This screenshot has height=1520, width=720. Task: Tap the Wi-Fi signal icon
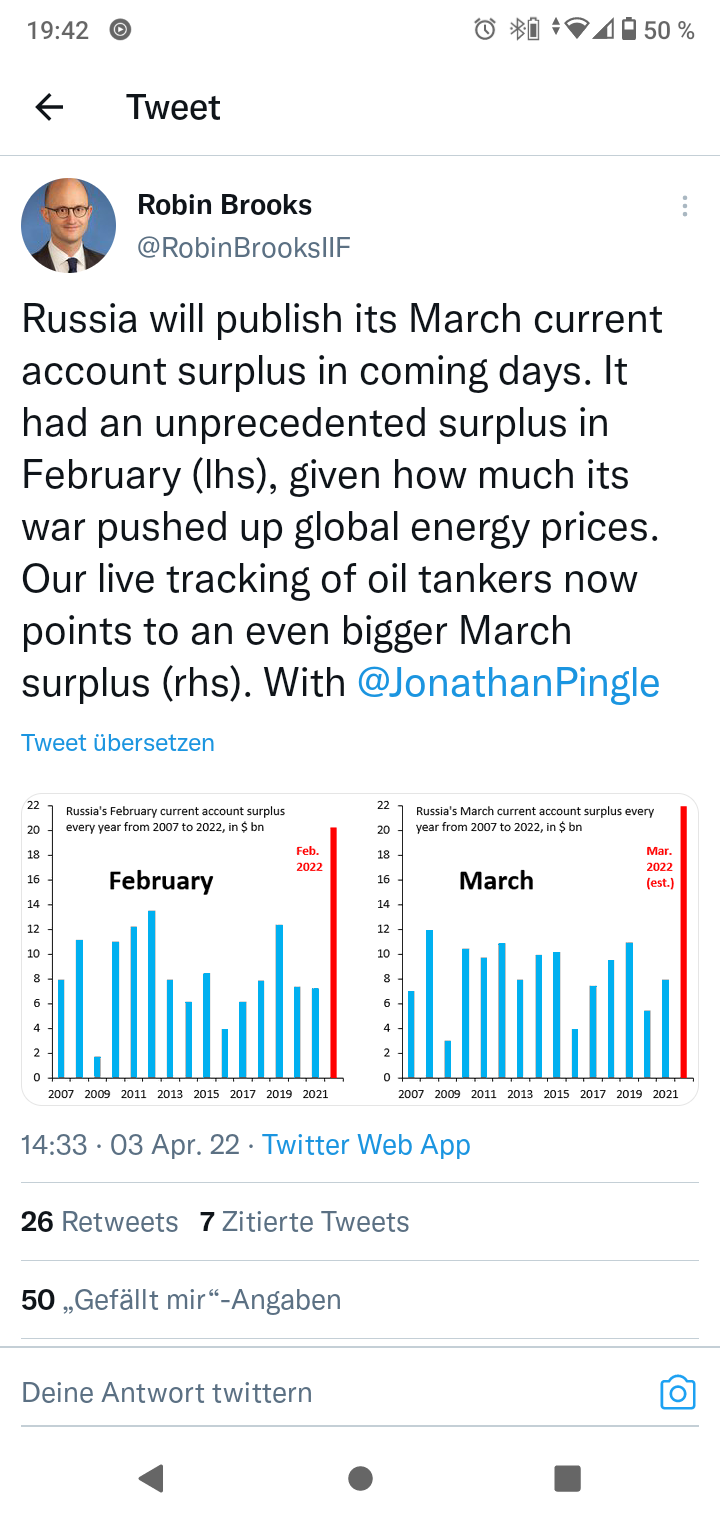coord(577,30)
